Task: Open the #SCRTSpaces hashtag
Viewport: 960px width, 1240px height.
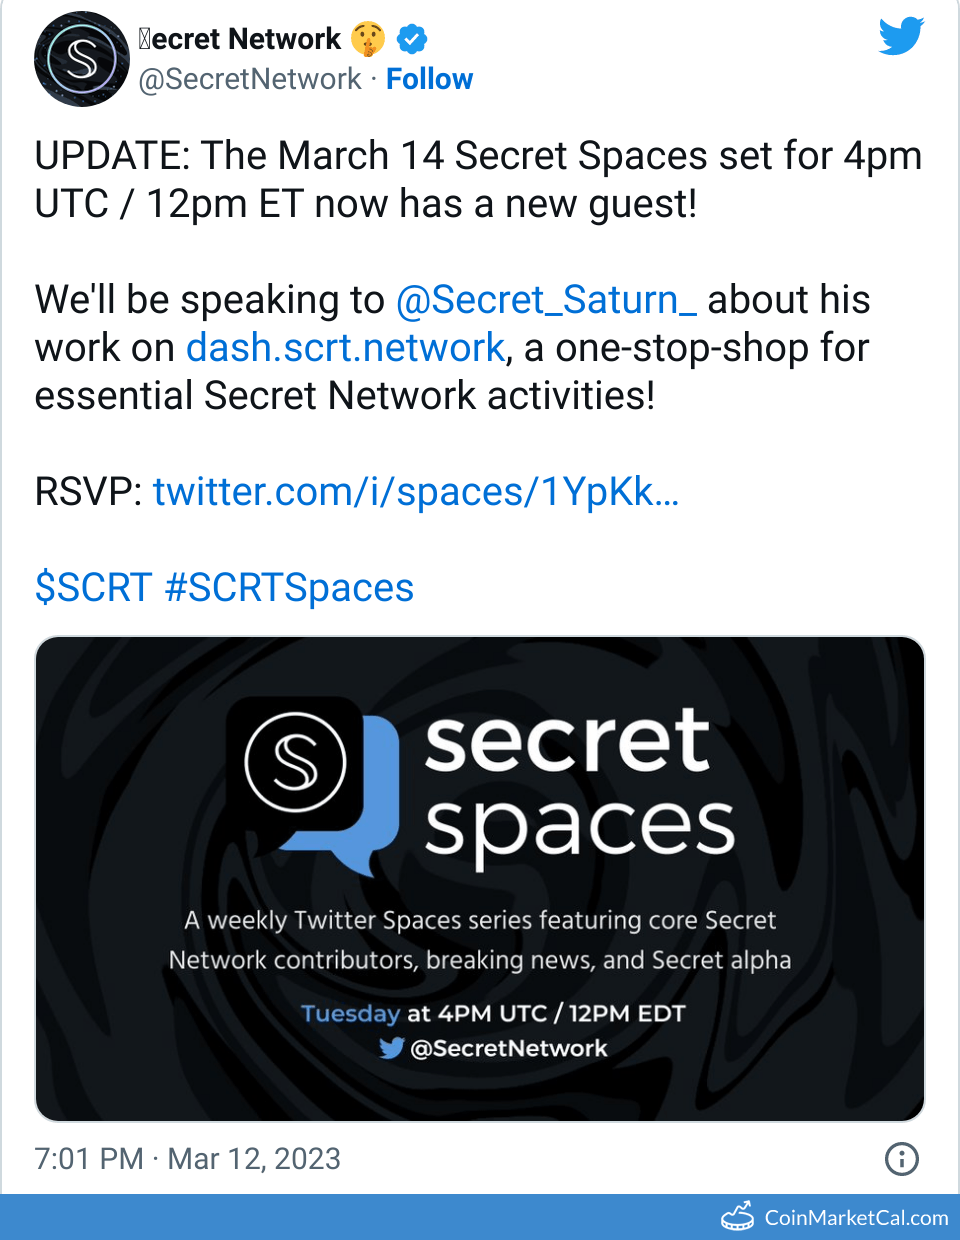Action: coord(289,588)
